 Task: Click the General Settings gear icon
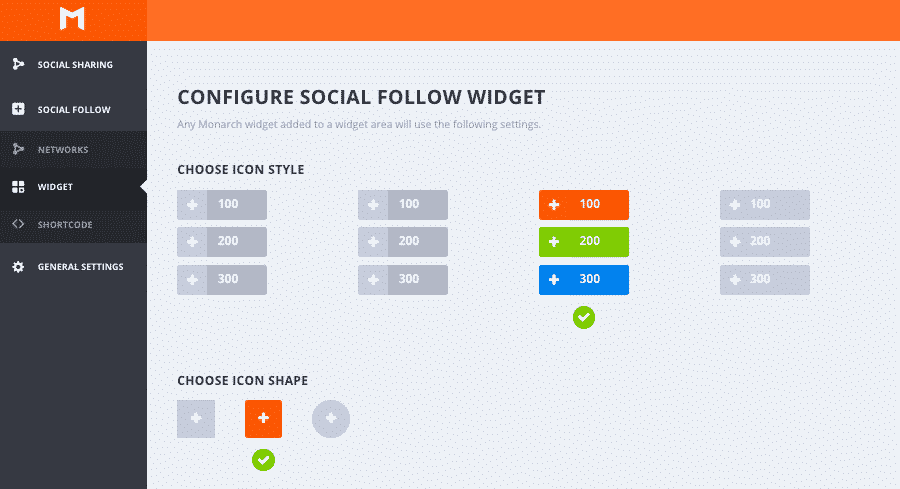point(18,266)
